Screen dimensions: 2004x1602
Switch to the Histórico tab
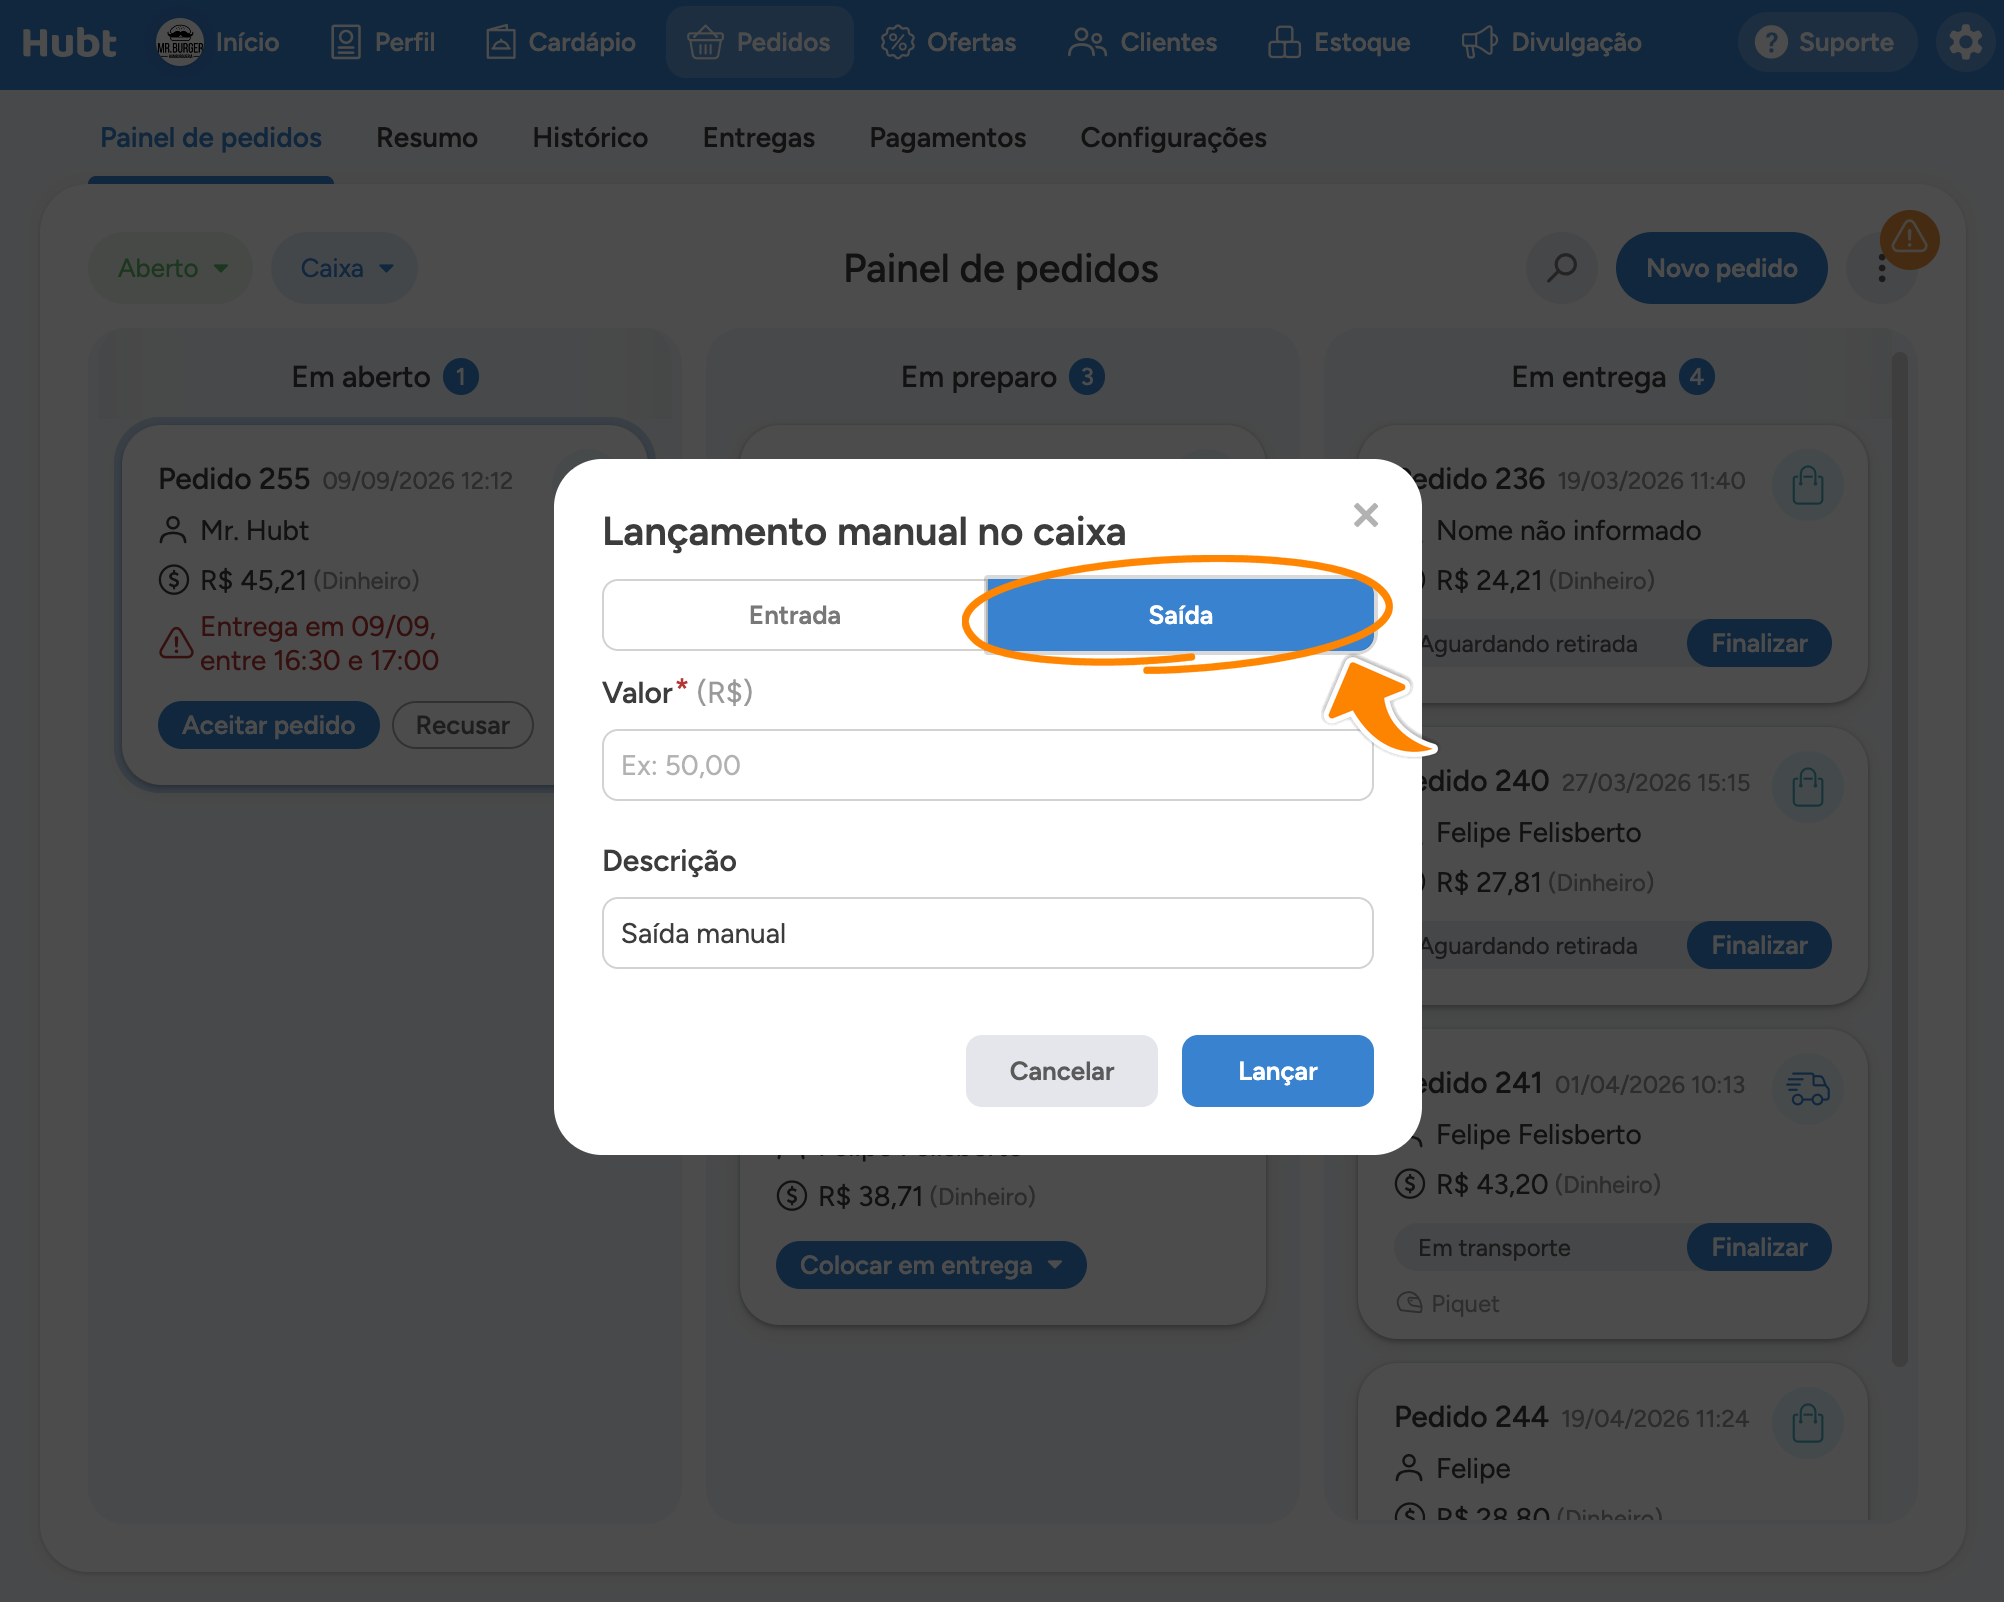click(x=590, y=138)
